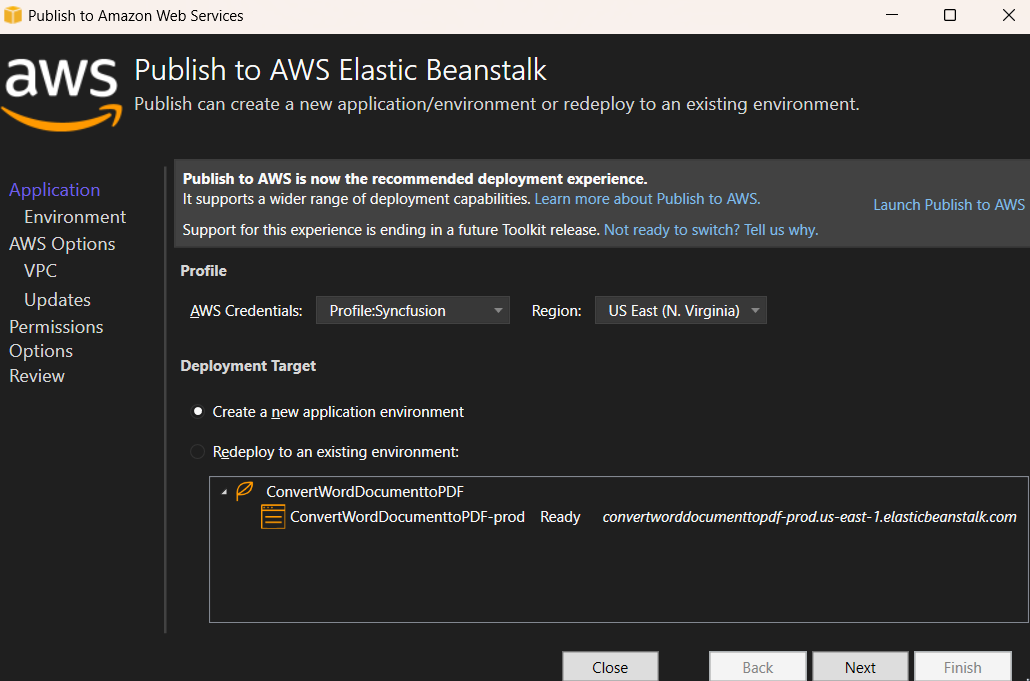Go to the Environment wizard step
Image resolution: width=1030 pixels, height=681 pixels.
point(75,217)
